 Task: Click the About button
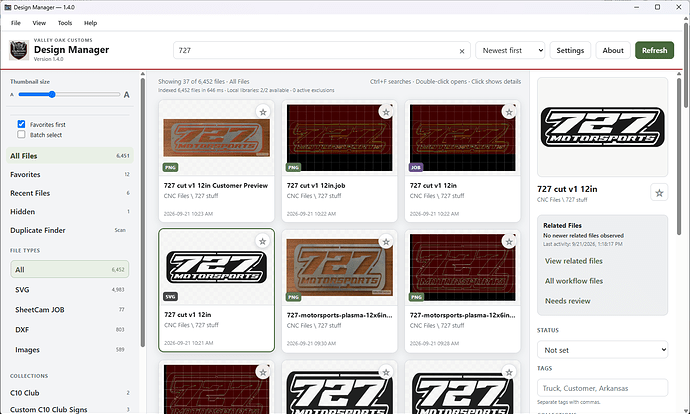click(613, 50)
